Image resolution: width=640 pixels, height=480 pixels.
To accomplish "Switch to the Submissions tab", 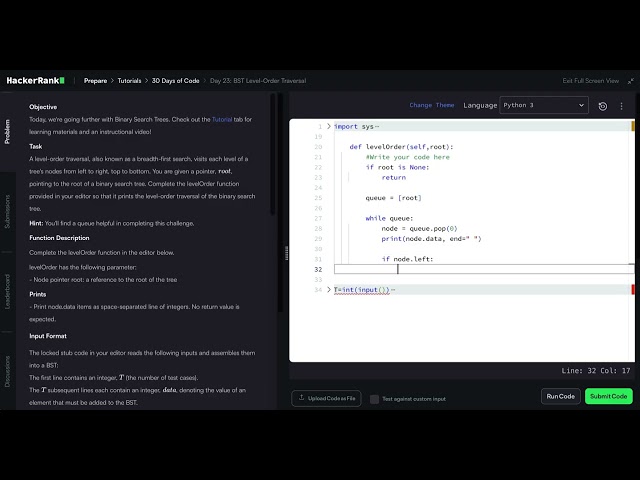I will pyautogui.click(x=7, y=211).
